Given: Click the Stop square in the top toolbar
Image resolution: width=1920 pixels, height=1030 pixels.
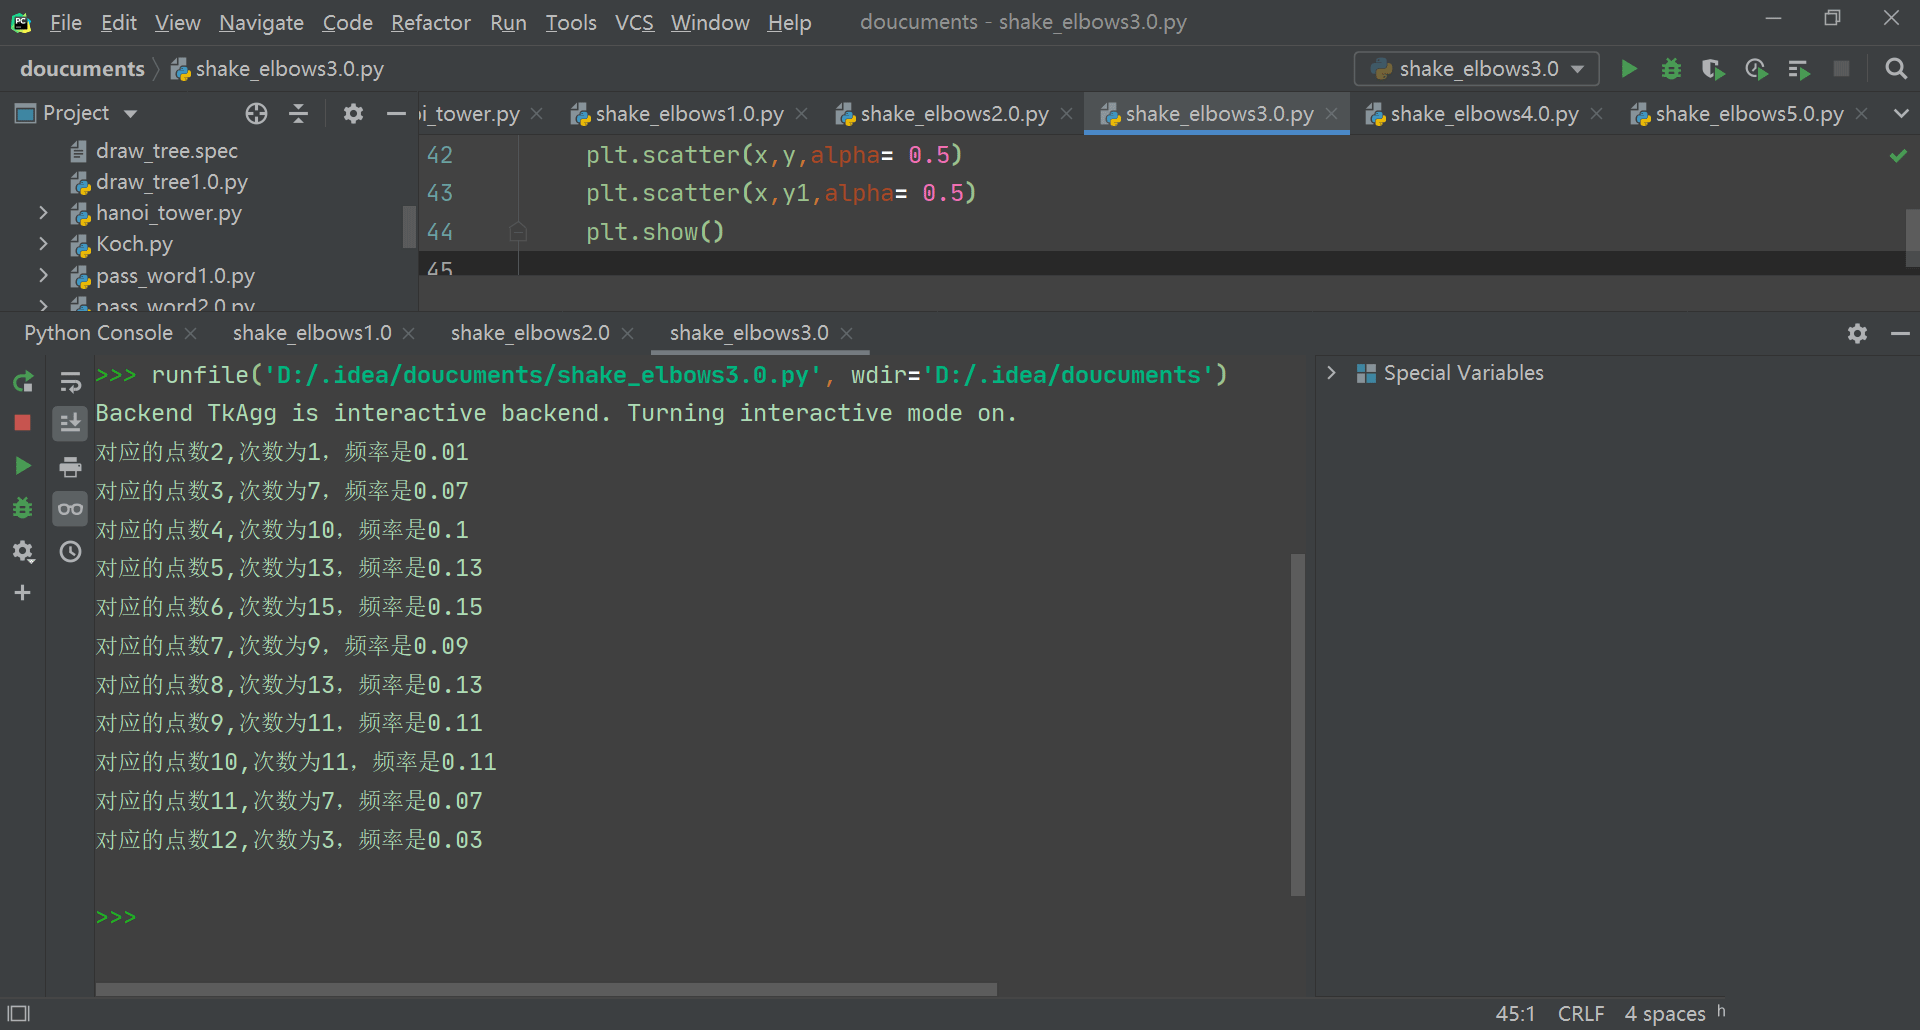Looking at the screenshot, I should point(1841,69).
